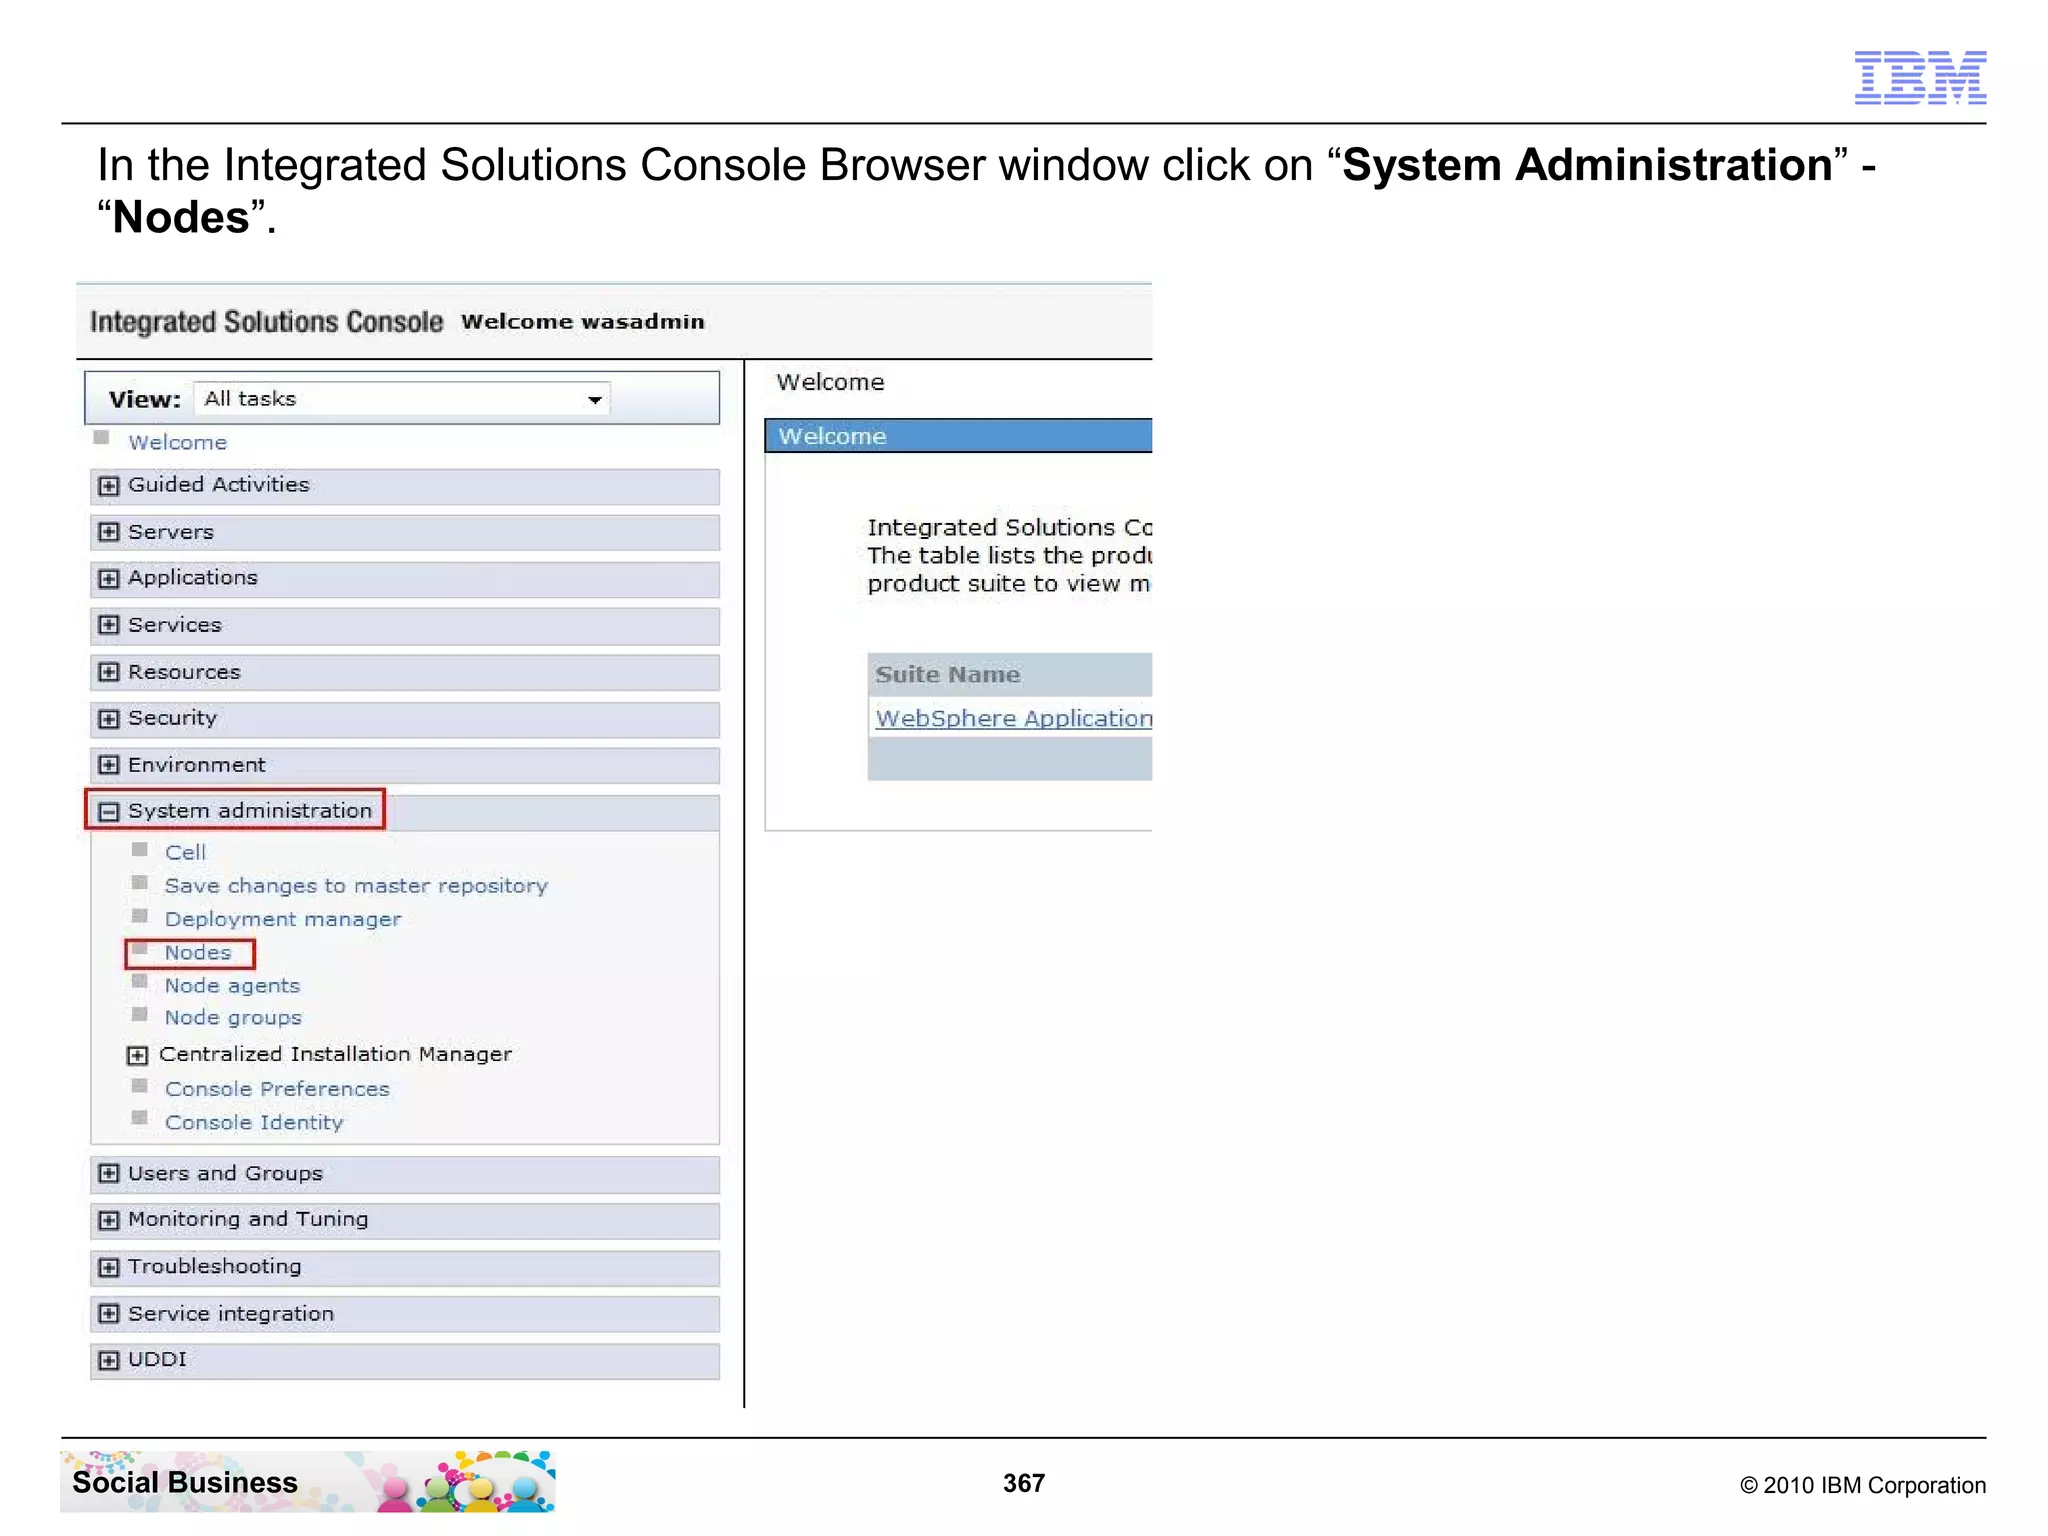
Task: Open the Cell link
Action: pyautogui.click(x=185, y=852)
